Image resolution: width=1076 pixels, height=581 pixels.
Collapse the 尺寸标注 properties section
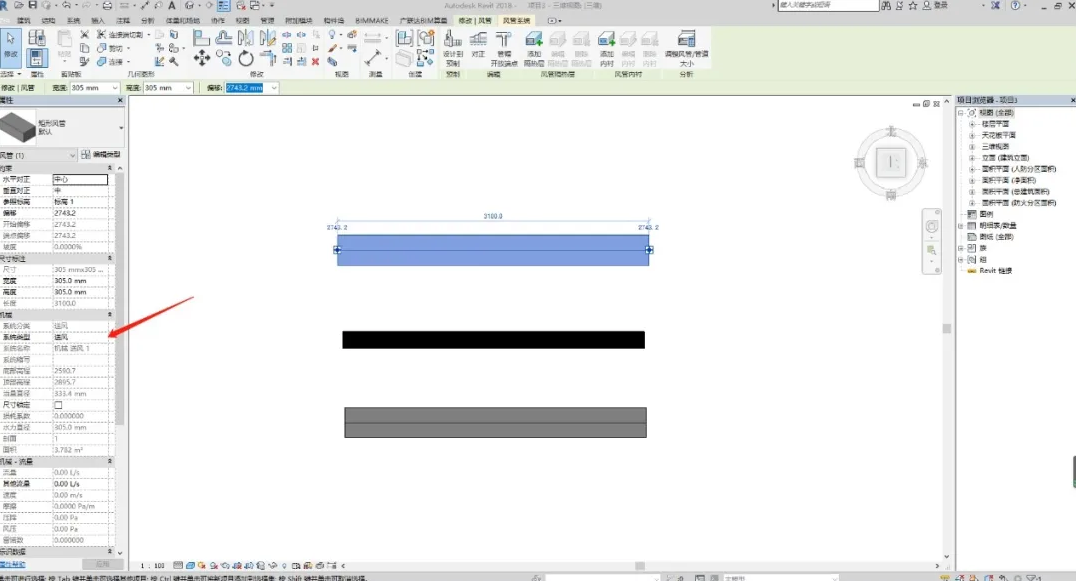pyautogui.click(x=109, y=259)
